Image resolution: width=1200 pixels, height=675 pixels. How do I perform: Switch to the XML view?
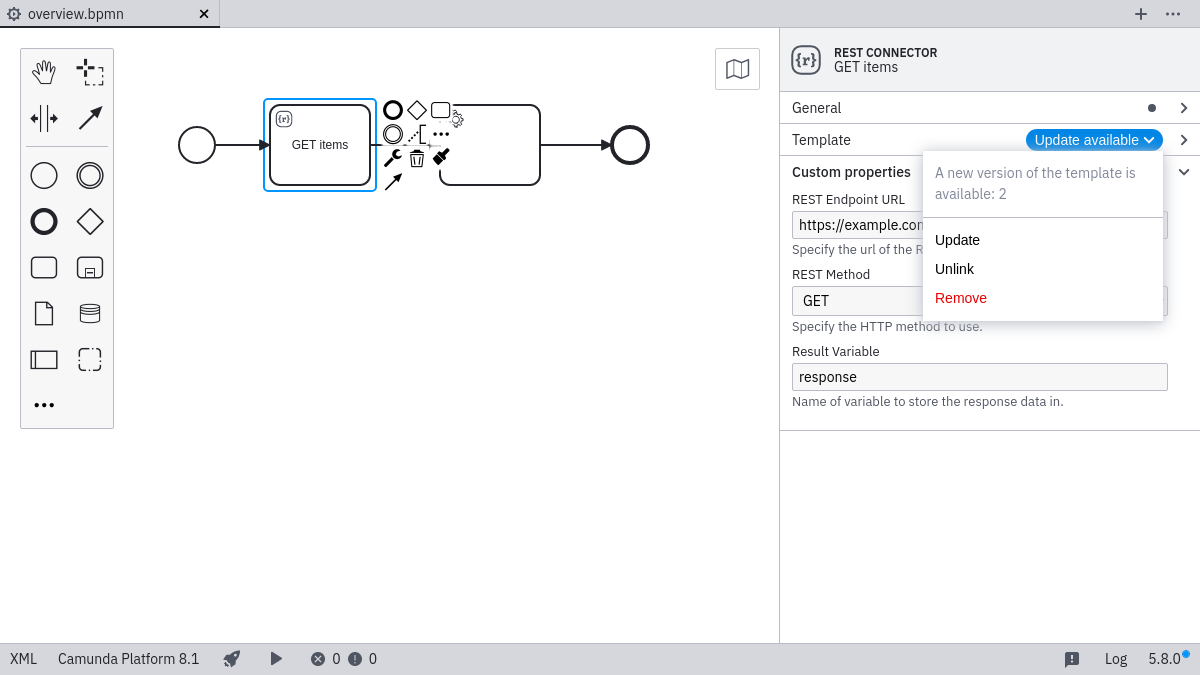(23, 659)
